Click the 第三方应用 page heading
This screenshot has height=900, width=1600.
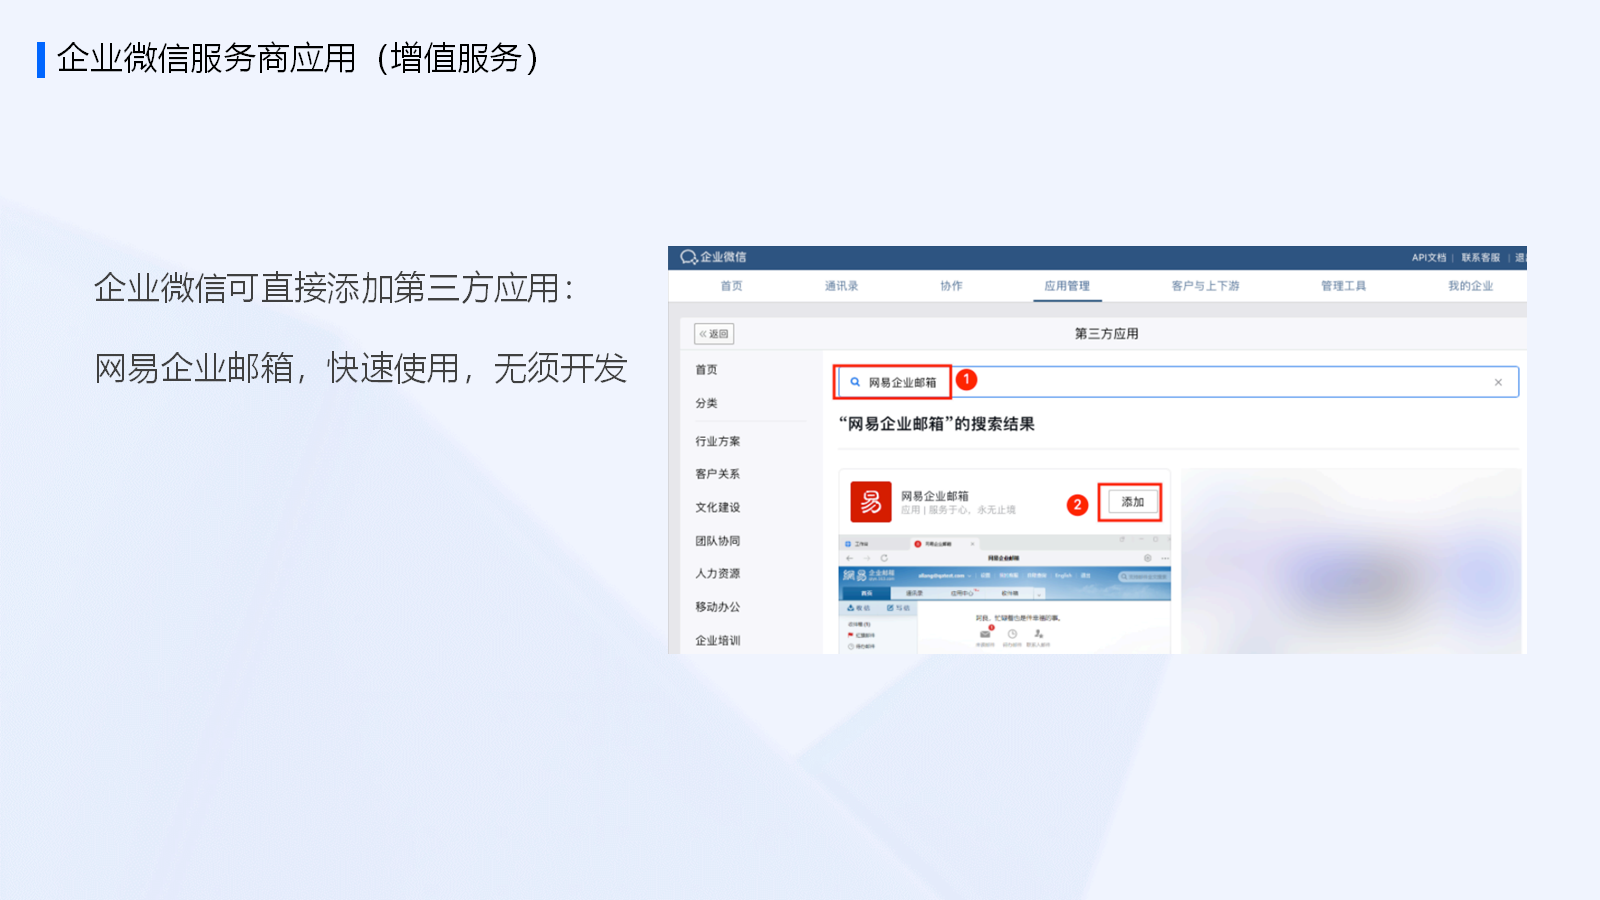coord(1106,334)
